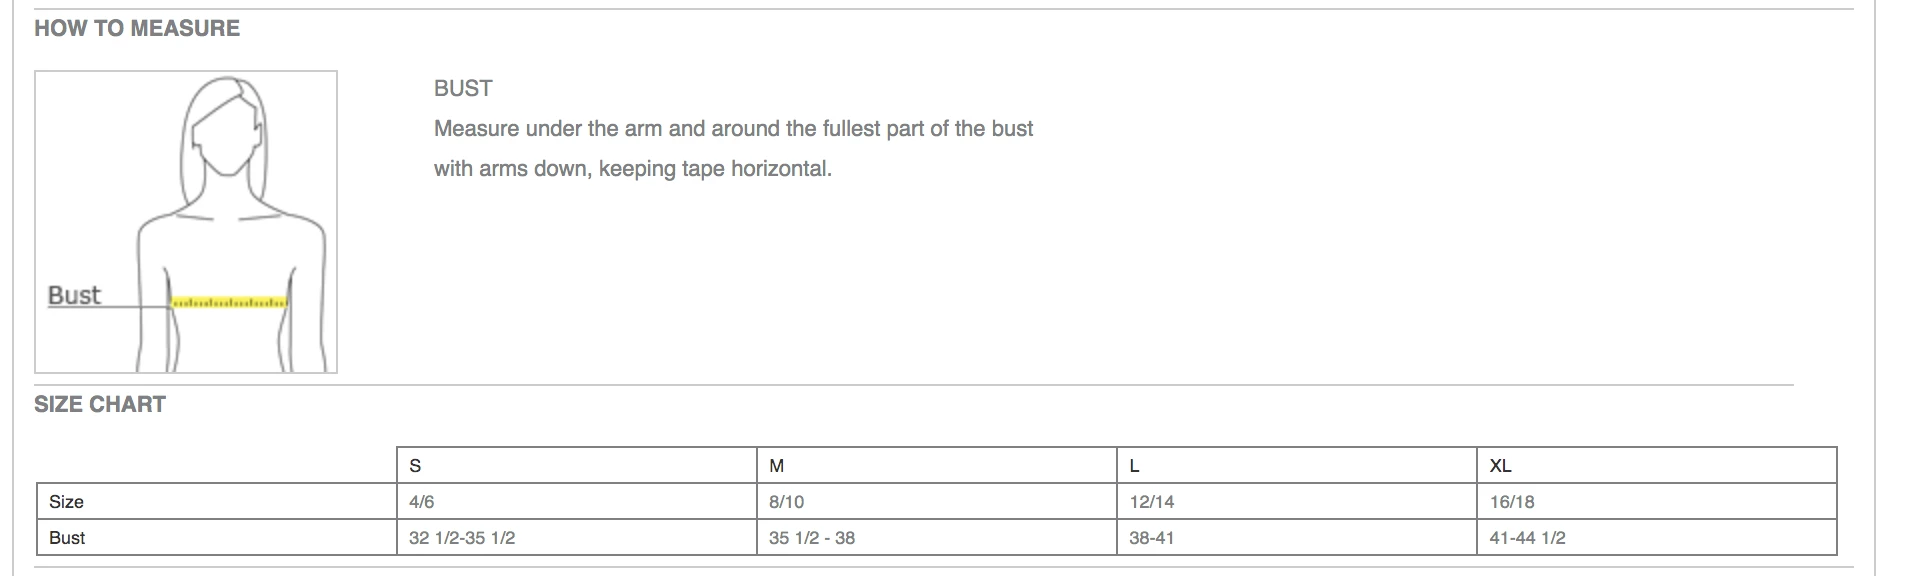1918x576 pixels.
Task: Click the "Bust" label inside the illustration
Action: click(75, 295)
